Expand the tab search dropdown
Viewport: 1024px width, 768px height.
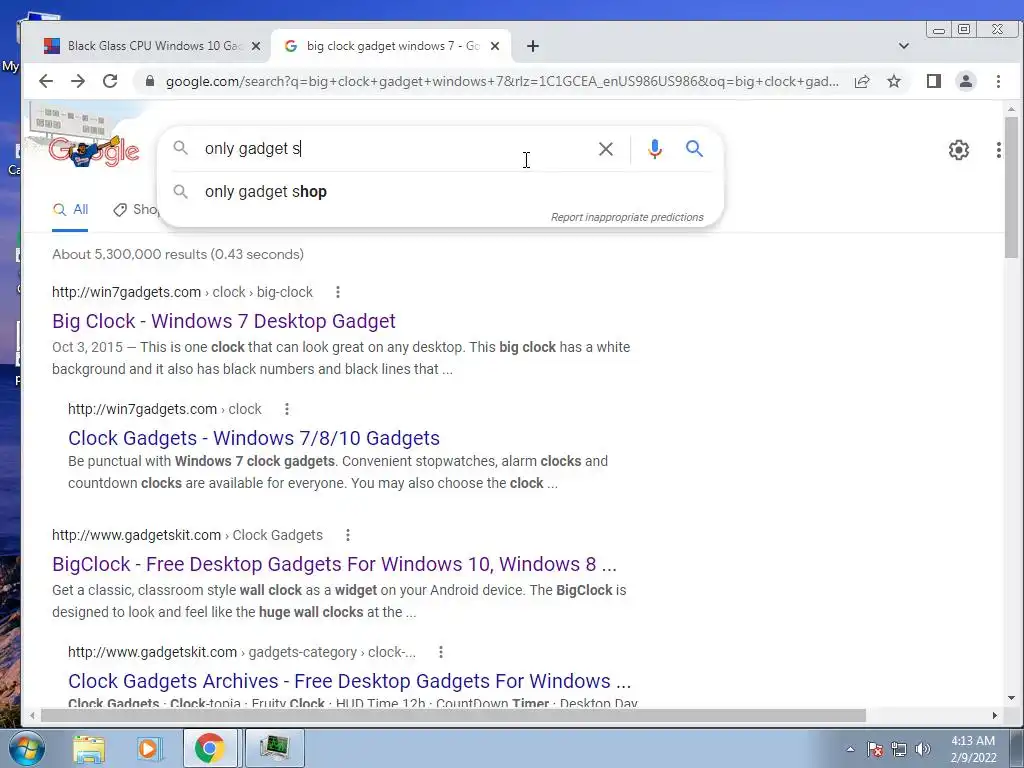point(904,46)
